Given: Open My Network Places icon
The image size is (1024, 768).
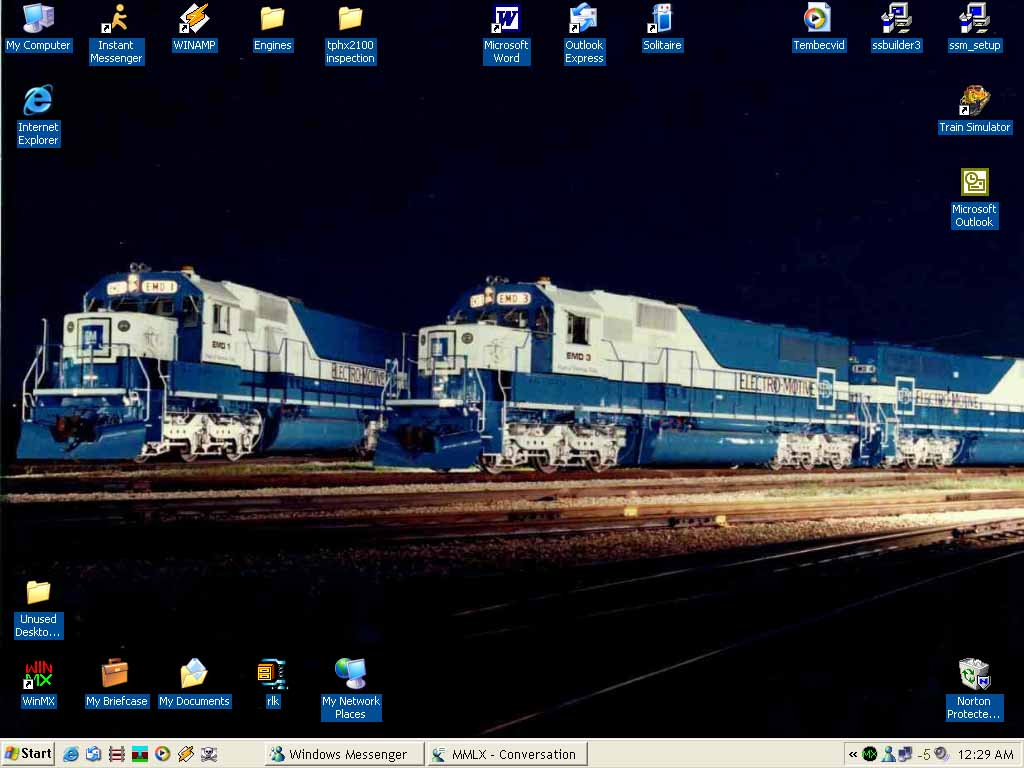Looking at the screenshot, I should (351, 690).
